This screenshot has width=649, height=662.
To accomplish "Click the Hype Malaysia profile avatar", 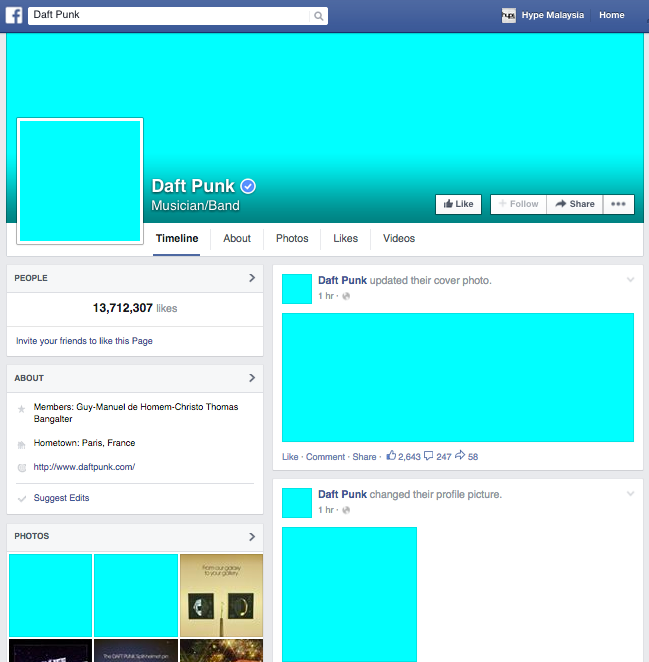I will (509, 15).
